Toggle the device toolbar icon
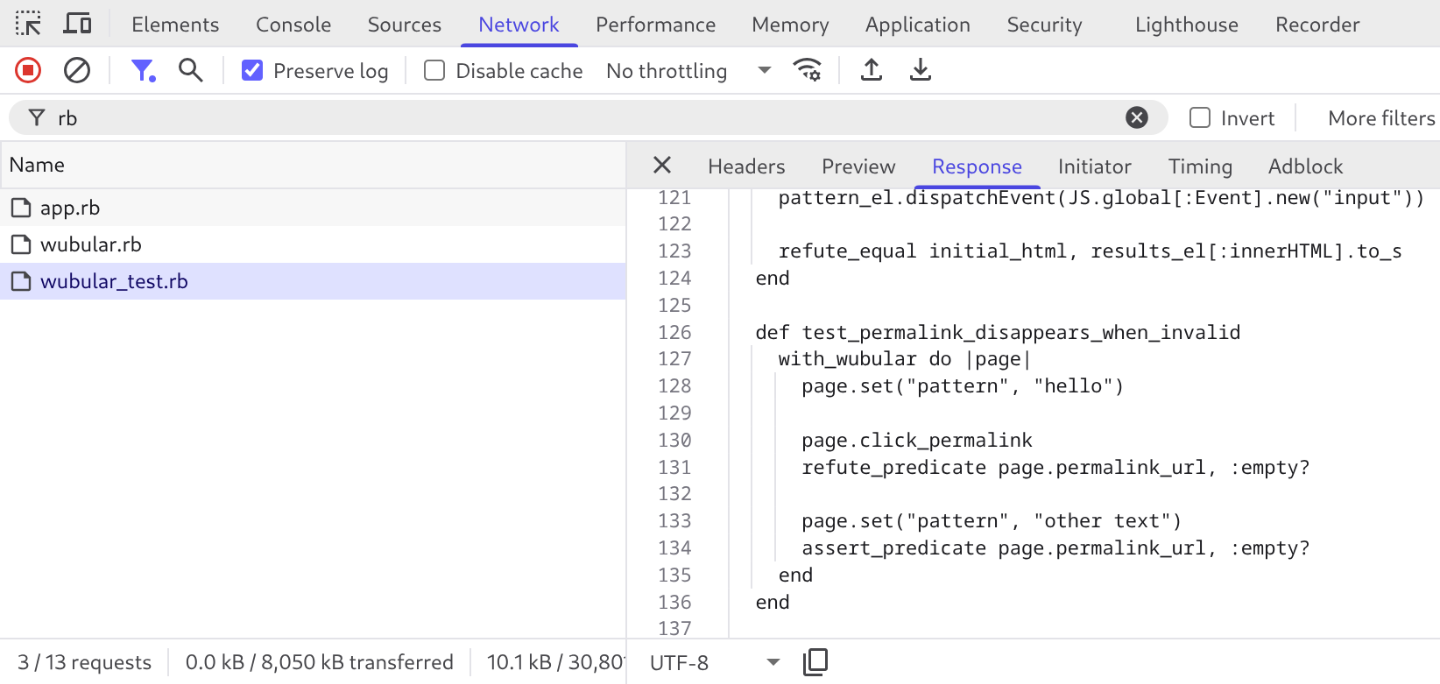1440x684 pixels. [x=77, y=23]
